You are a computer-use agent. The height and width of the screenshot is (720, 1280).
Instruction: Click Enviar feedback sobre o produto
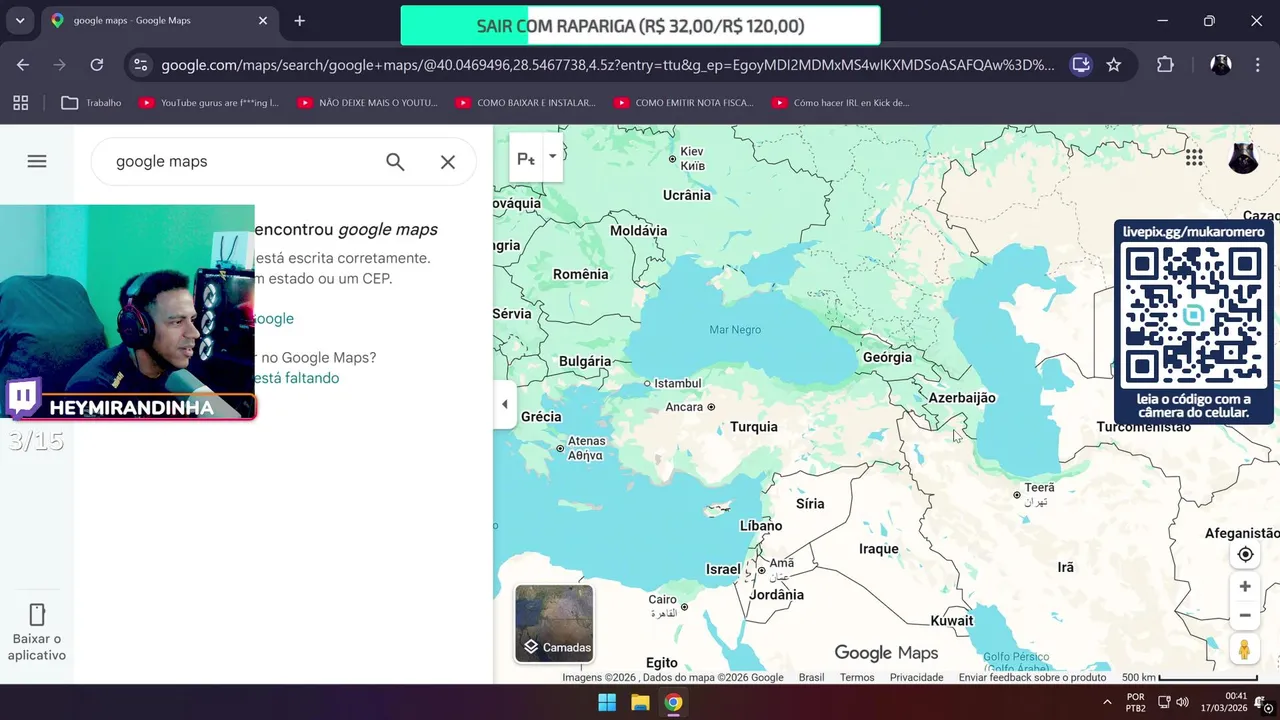1032,677
